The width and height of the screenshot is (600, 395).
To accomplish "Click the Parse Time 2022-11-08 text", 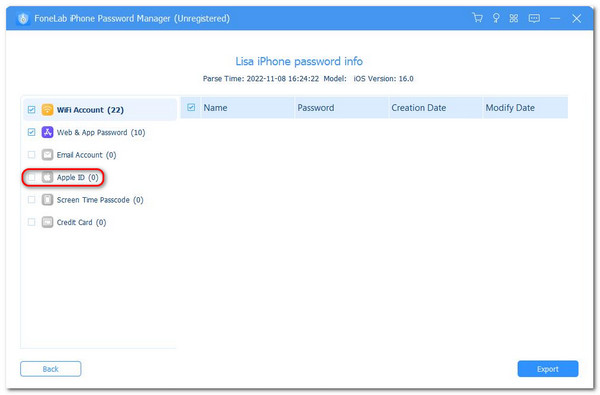I will [261, 78].
